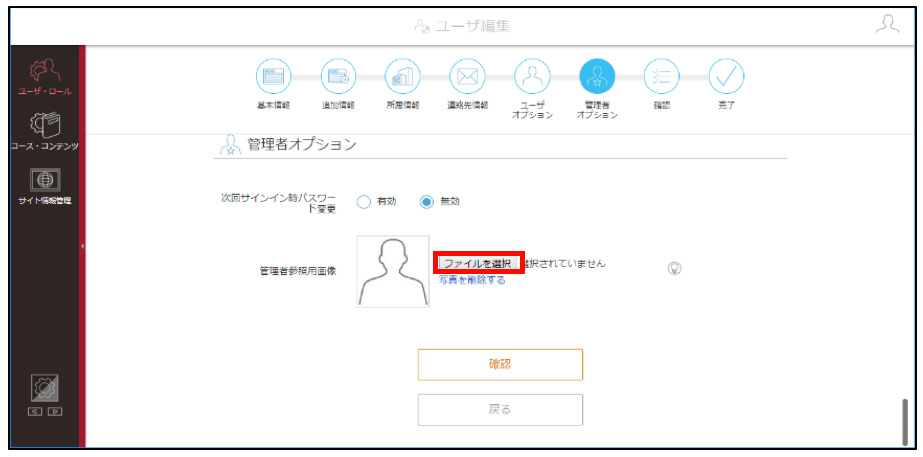This screenshot has width=923, height=457.
Task: Click the 管理者参照用画像 label
Action: (x=298, y=271)
